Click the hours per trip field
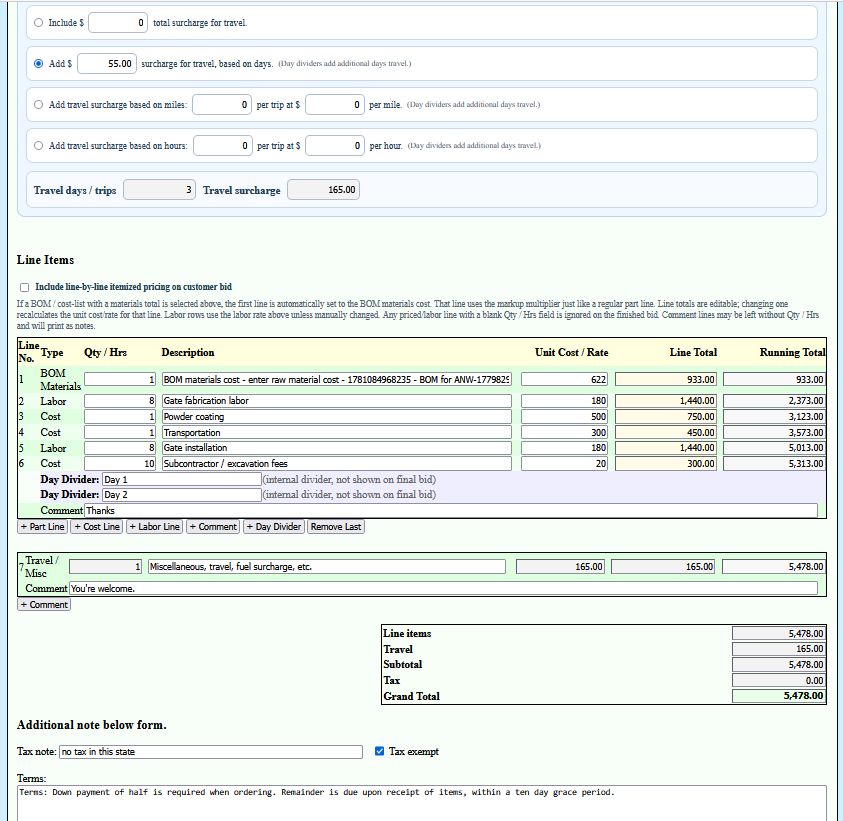The width and height of the screenshot is (843, 821). click(x=223, y=145)
